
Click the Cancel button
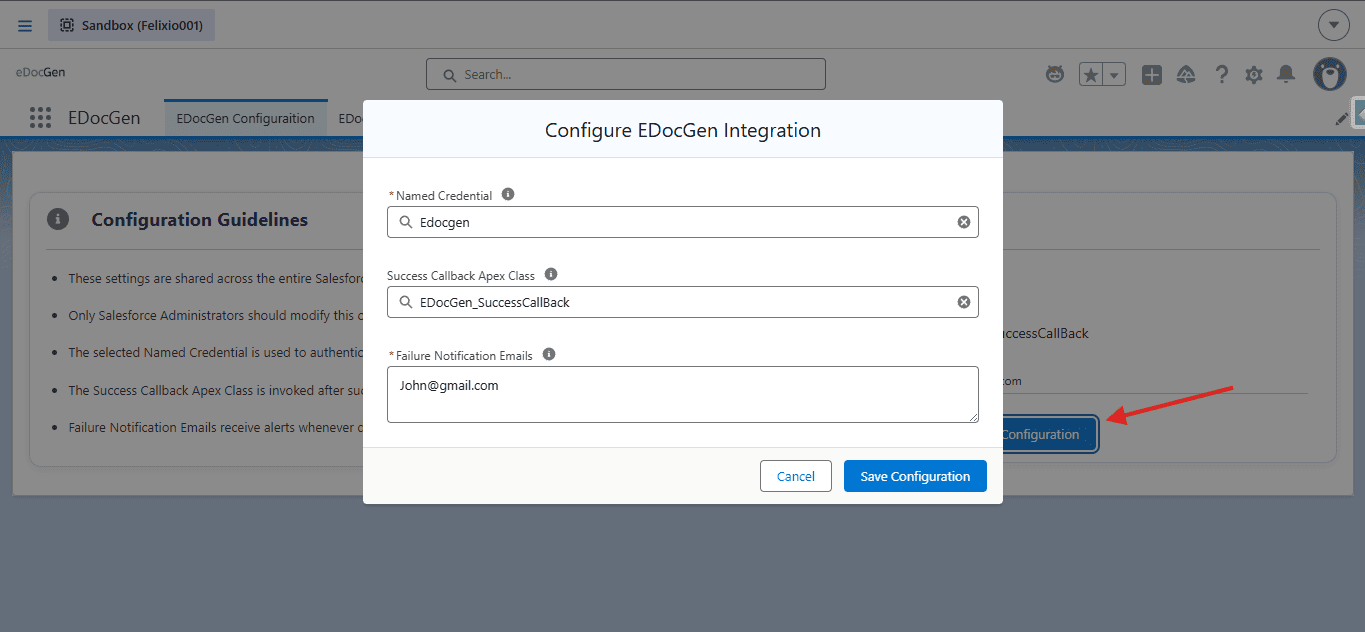click(x=796, y=476)
